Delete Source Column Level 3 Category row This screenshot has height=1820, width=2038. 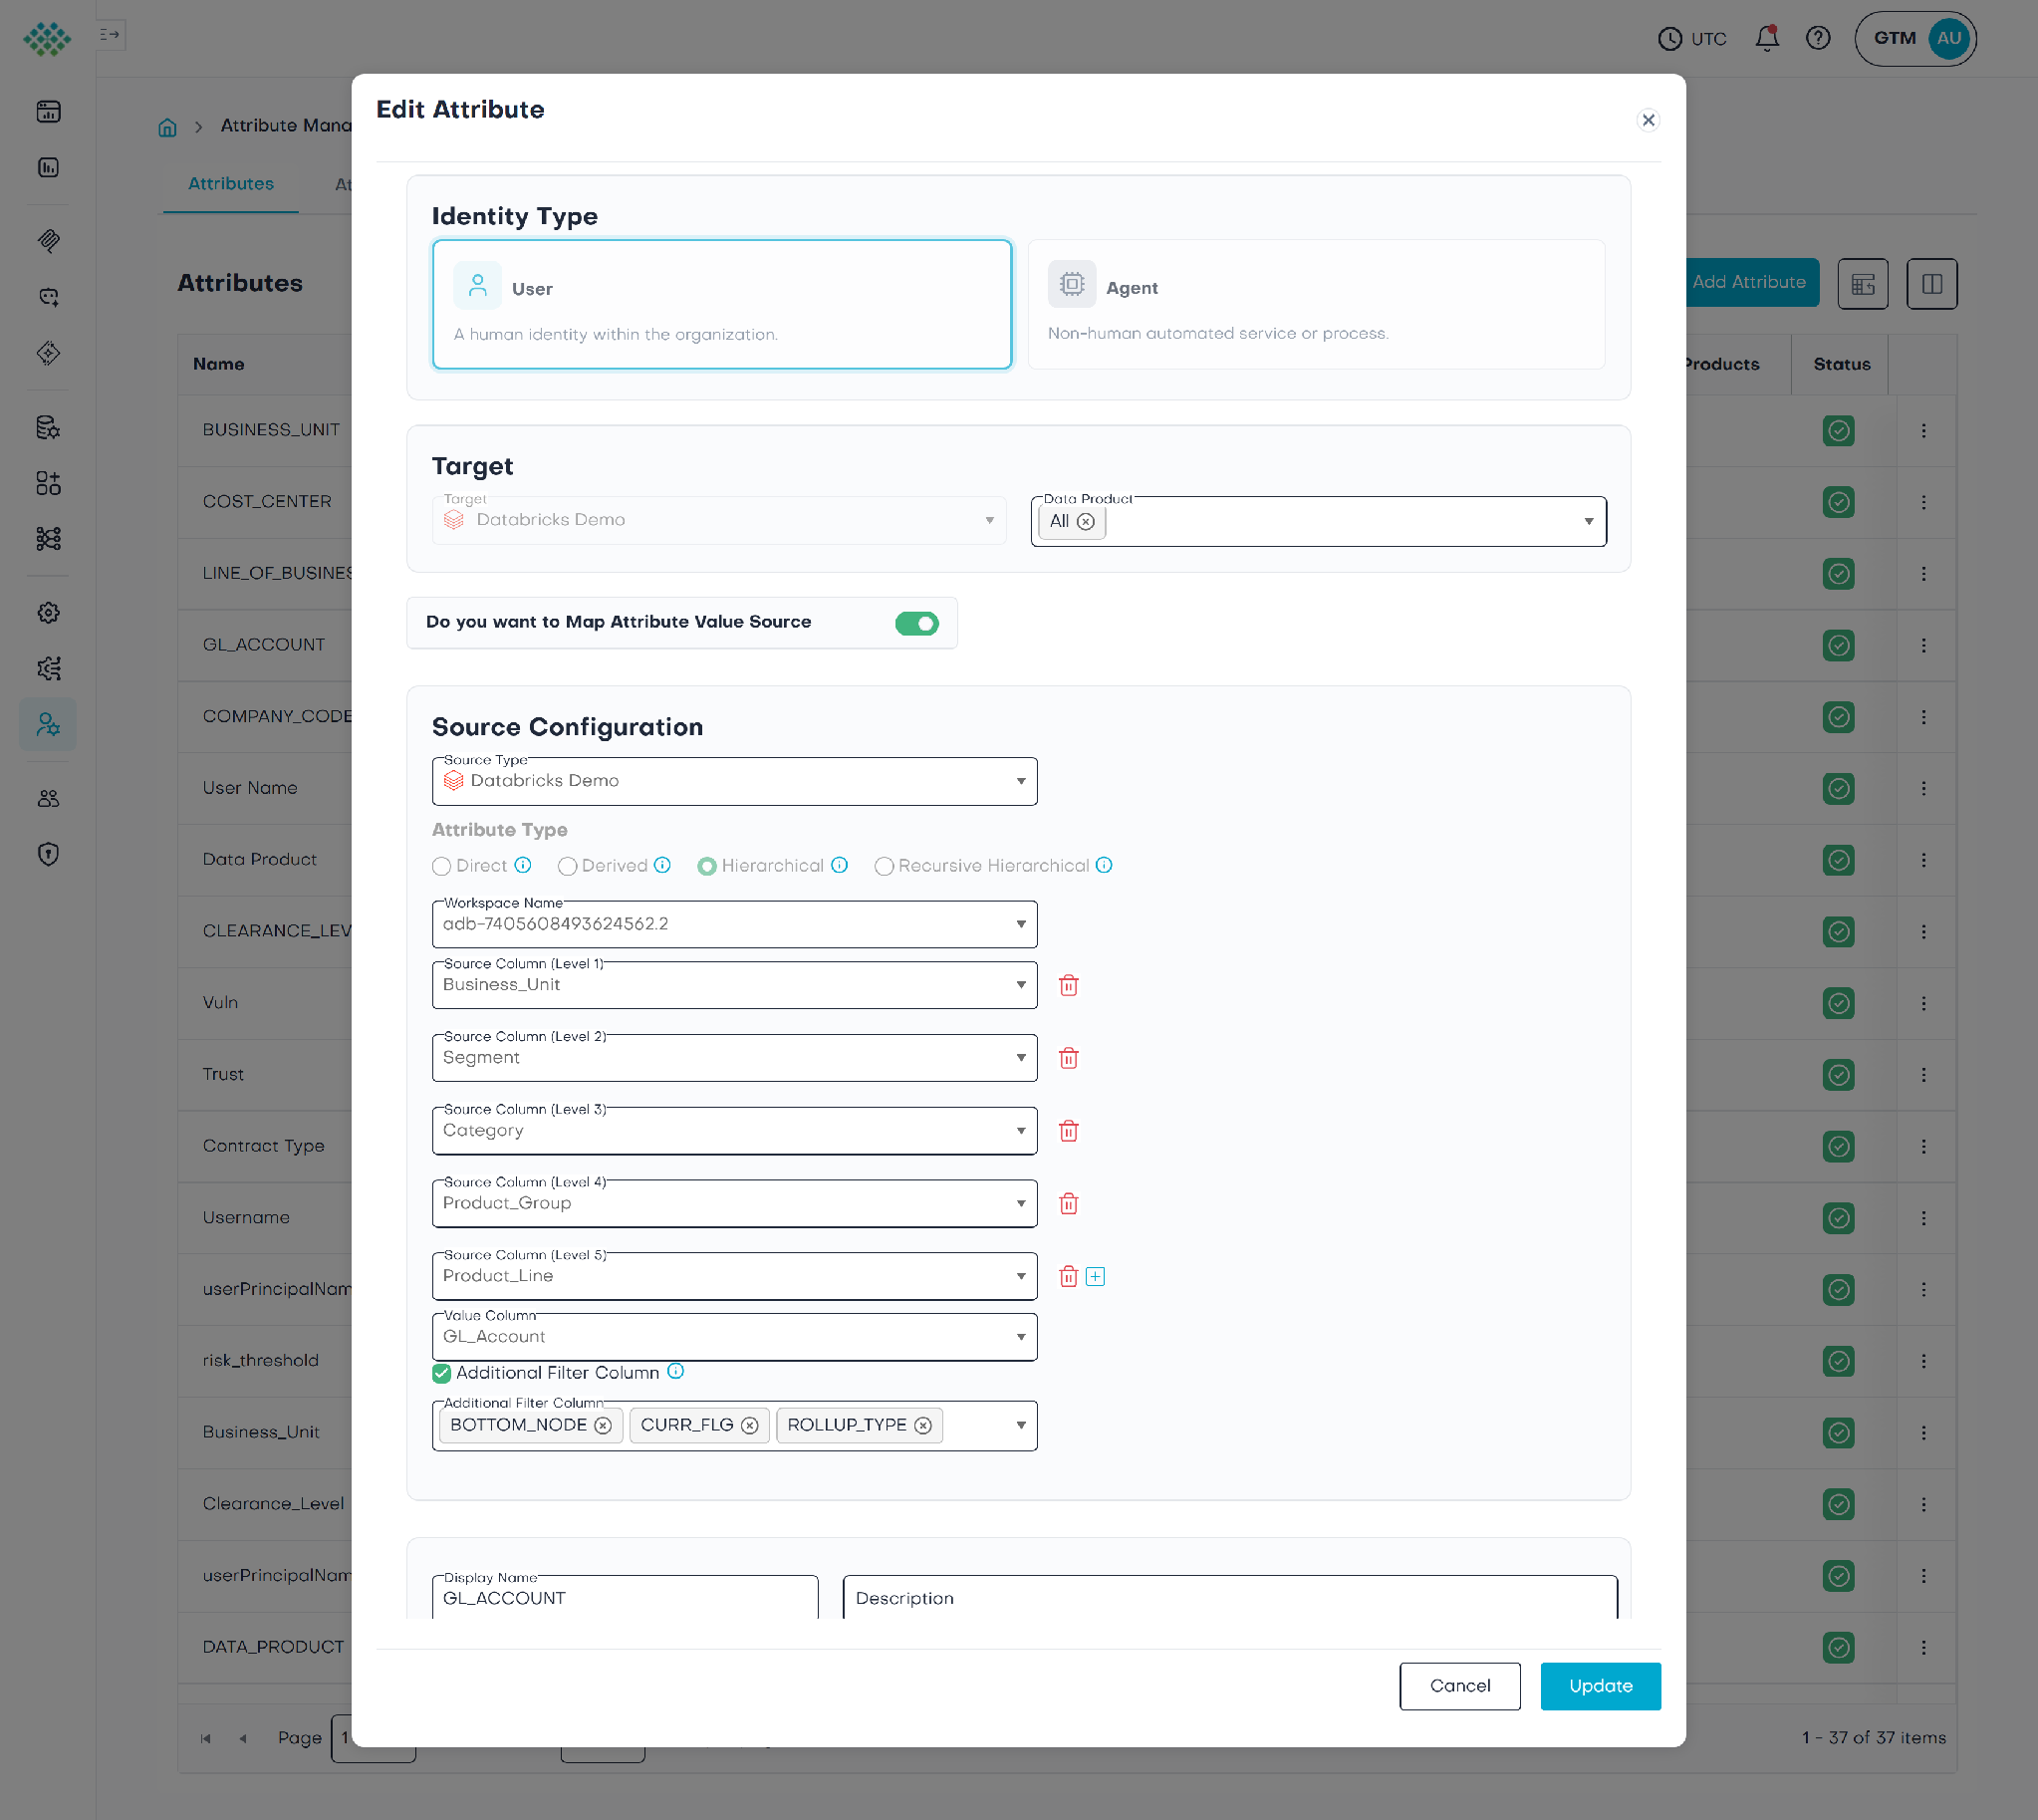[1068, 1131]
